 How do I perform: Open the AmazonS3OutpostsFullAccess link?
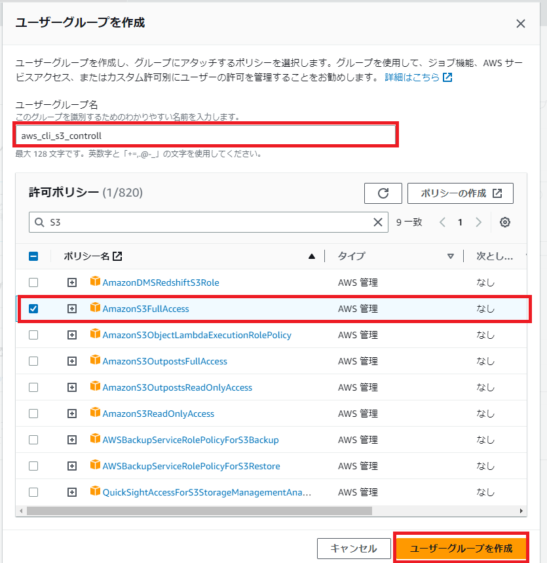[165, 362]
